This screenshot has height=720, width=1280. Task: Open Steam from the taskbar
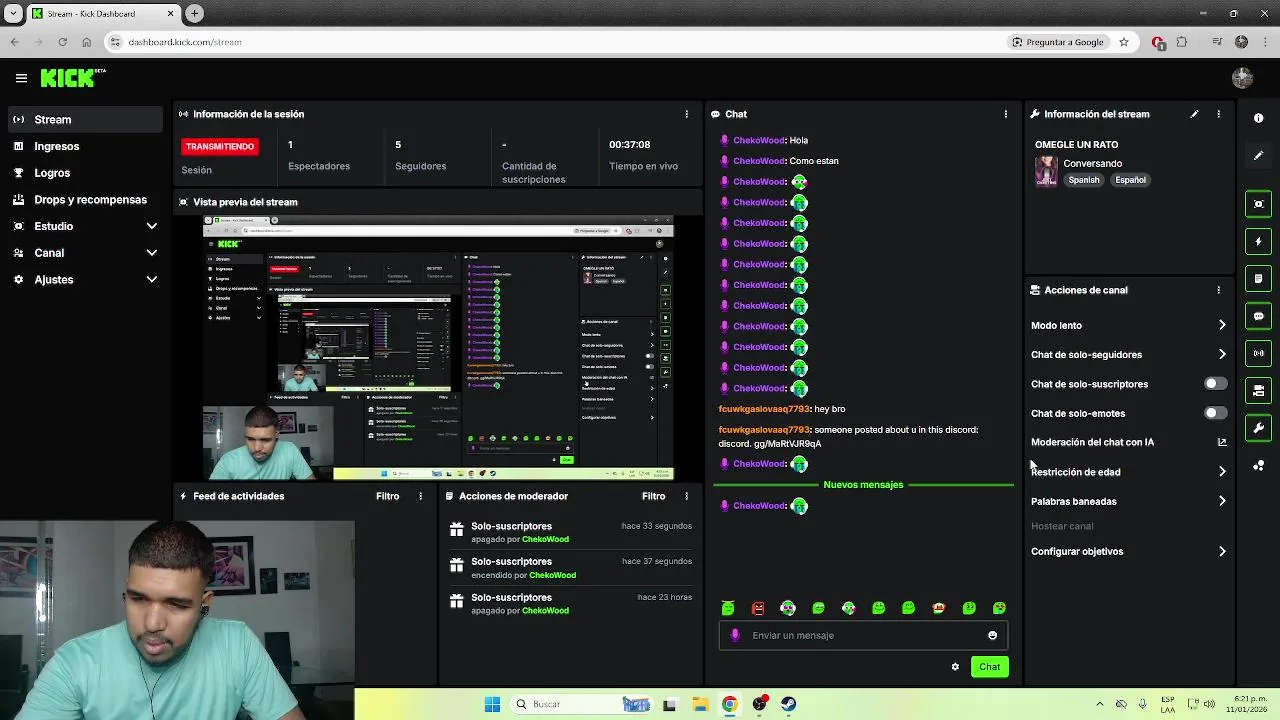point(789,704)
